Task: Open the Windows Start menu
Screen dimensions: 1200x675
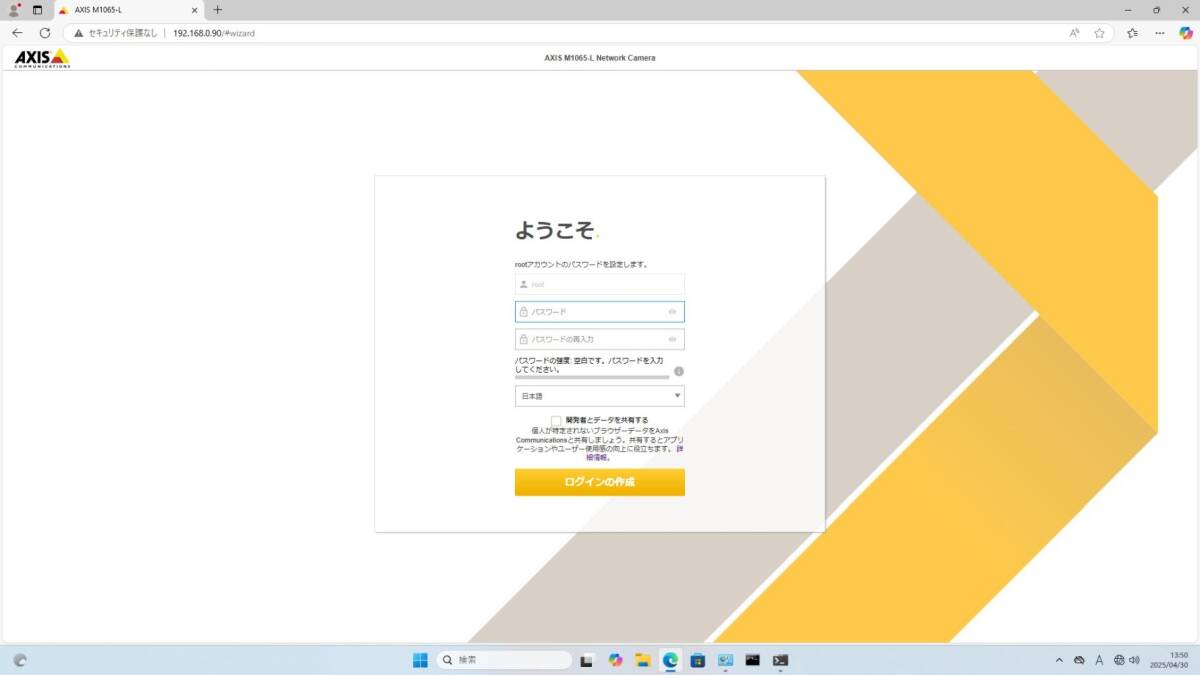Action: (x=420, y=660)
